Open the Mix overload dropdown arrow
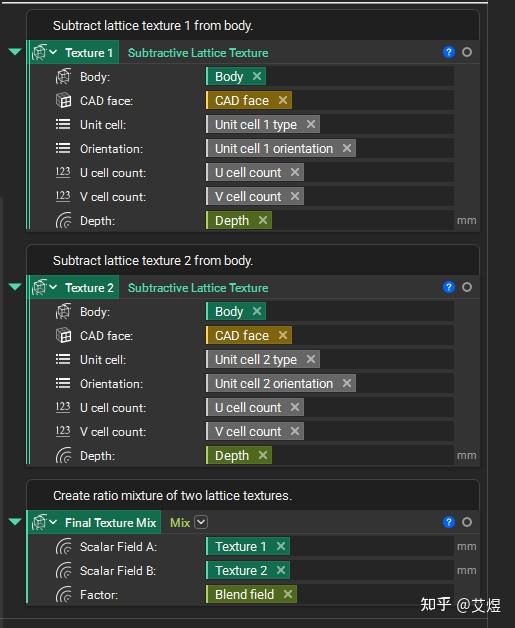The width and height of the screenshot is (515, 628). (201, 522)
